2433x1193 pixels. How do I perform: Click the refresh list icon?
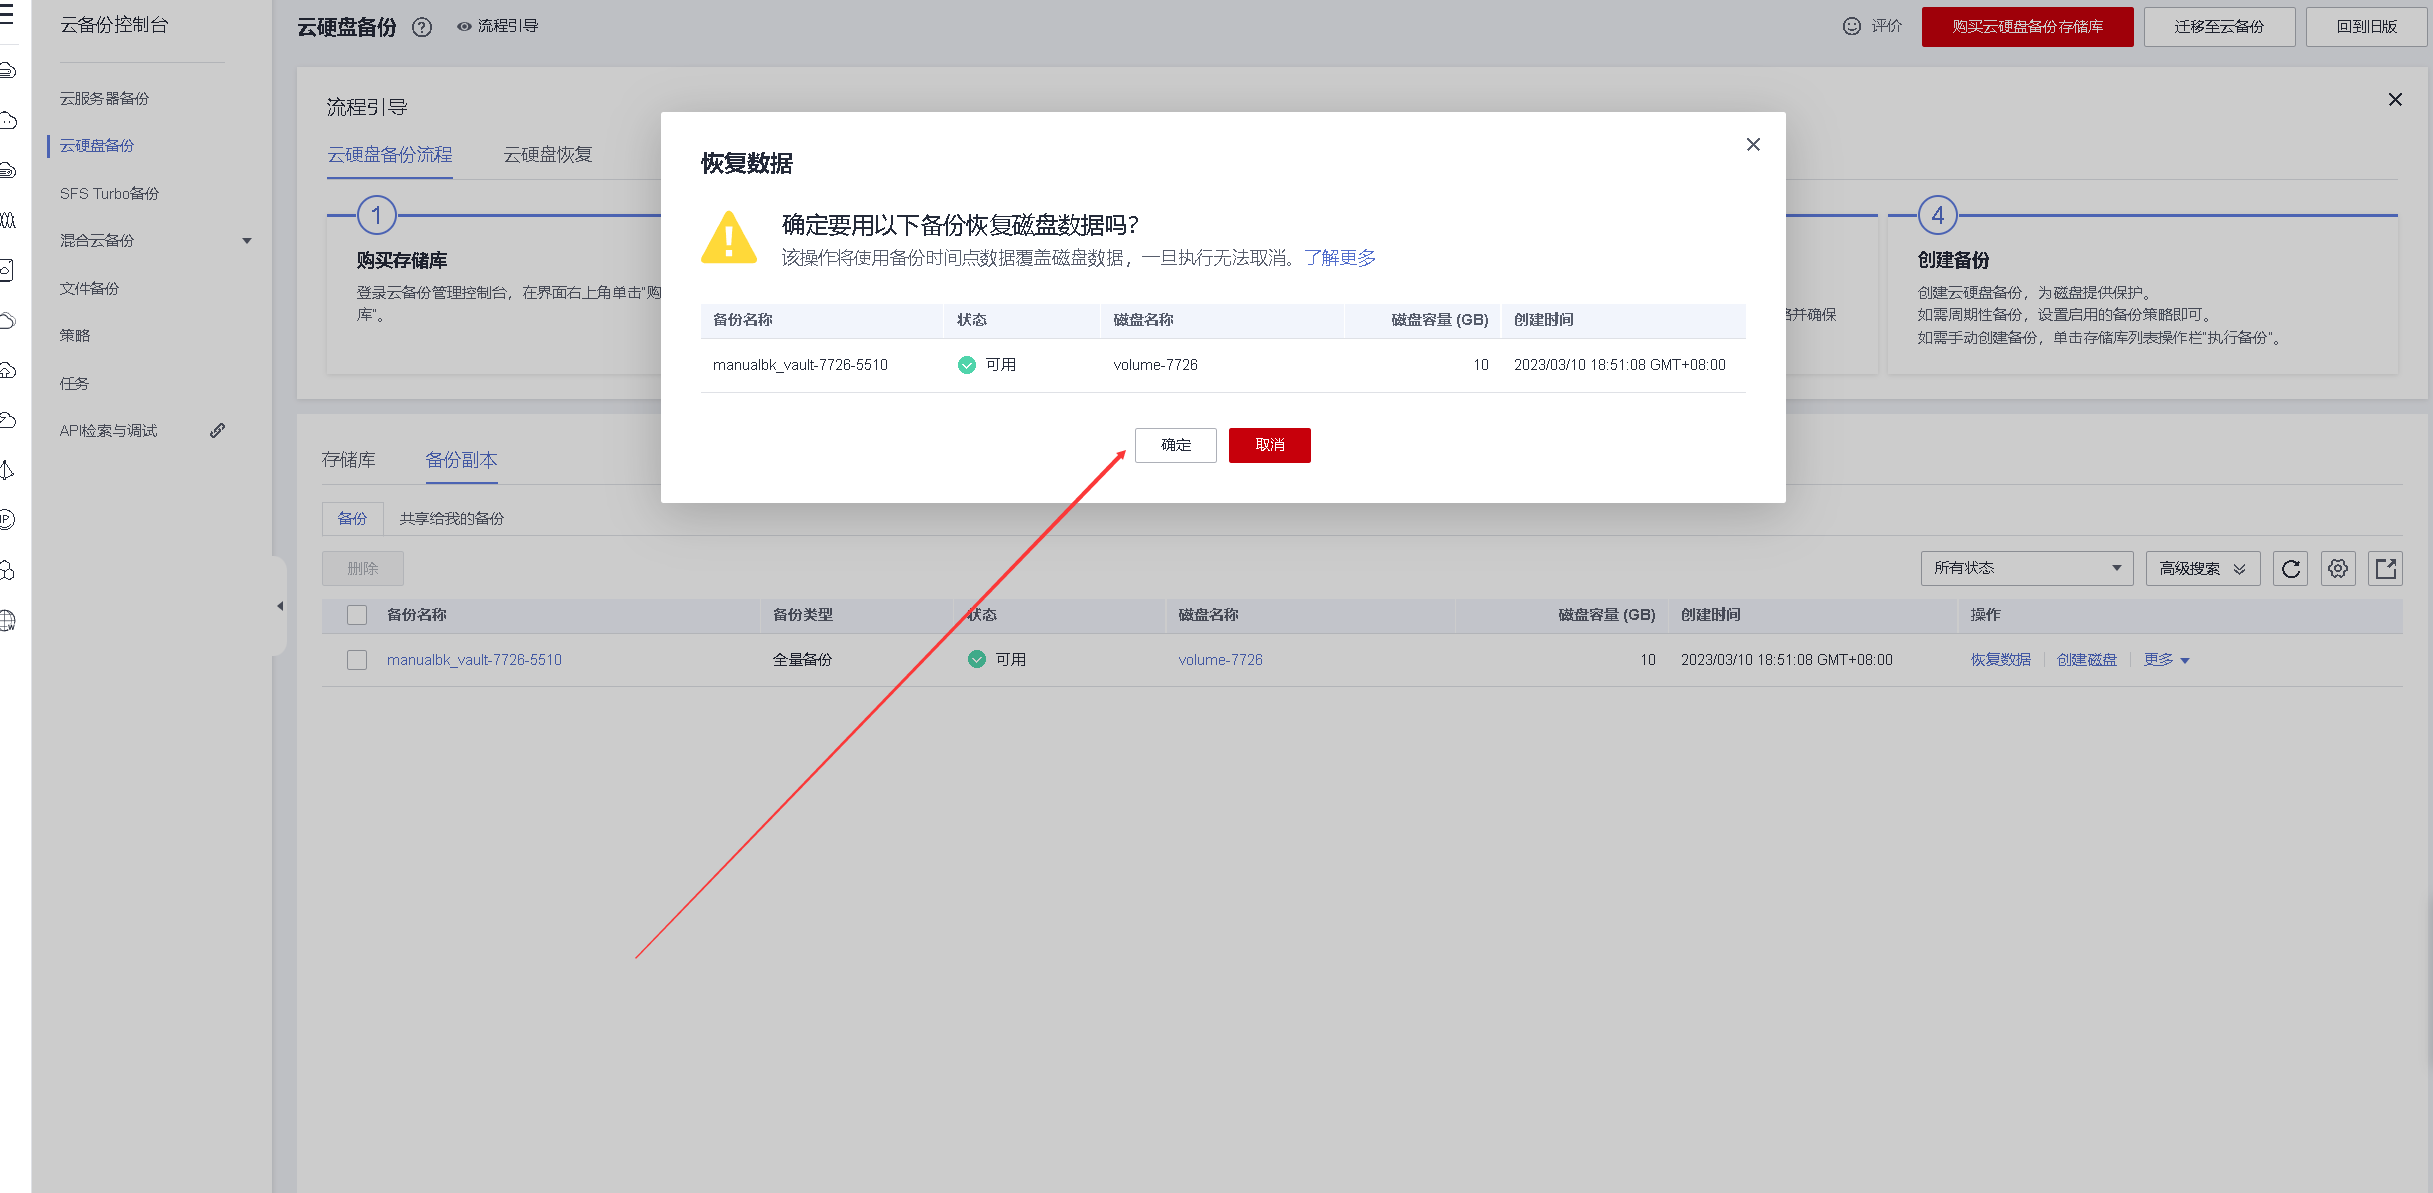pos(2290,569)
